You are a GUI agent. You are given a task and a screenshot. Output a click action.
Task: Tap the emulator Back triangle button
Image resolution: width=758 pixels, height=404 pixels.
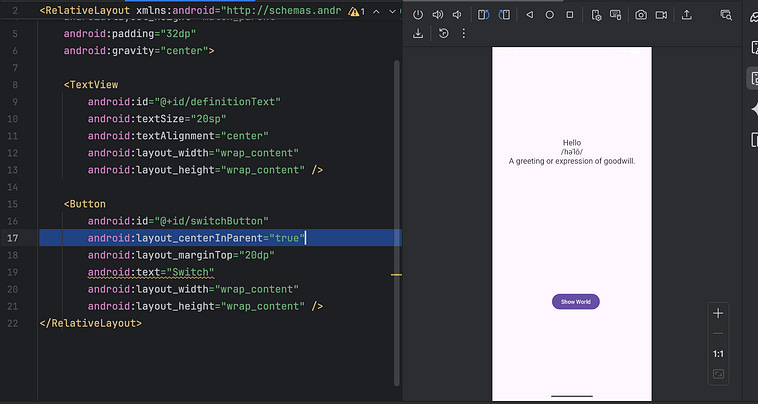click(x=529, y=15)
